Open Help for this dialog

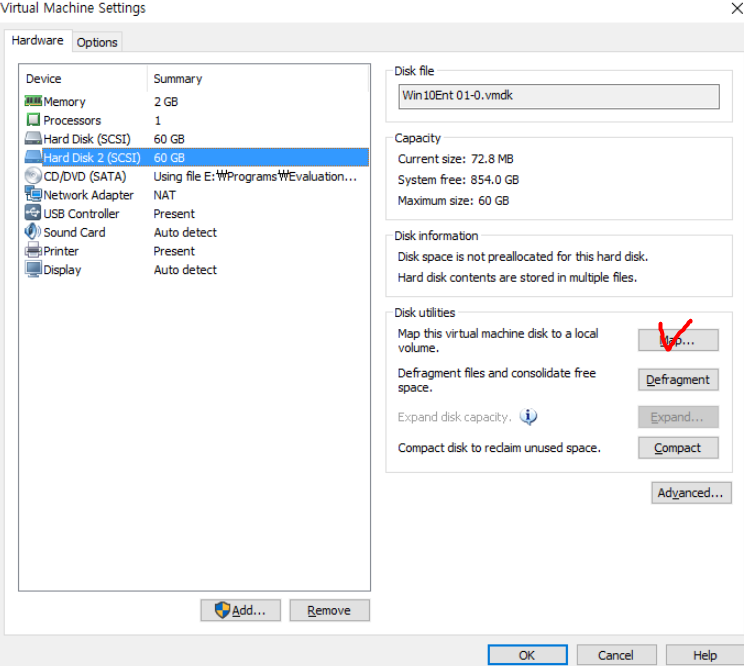(x=705, y=655)
